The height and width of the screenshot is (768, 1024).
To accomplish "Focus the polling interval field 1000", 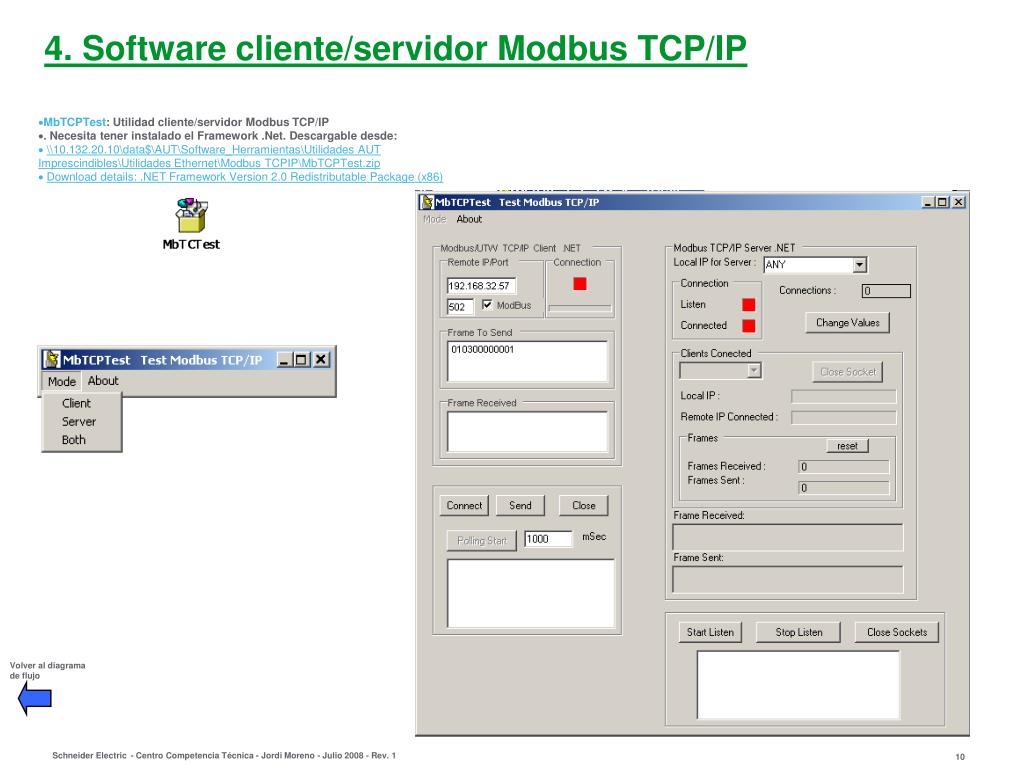I will tap(549, 539).
